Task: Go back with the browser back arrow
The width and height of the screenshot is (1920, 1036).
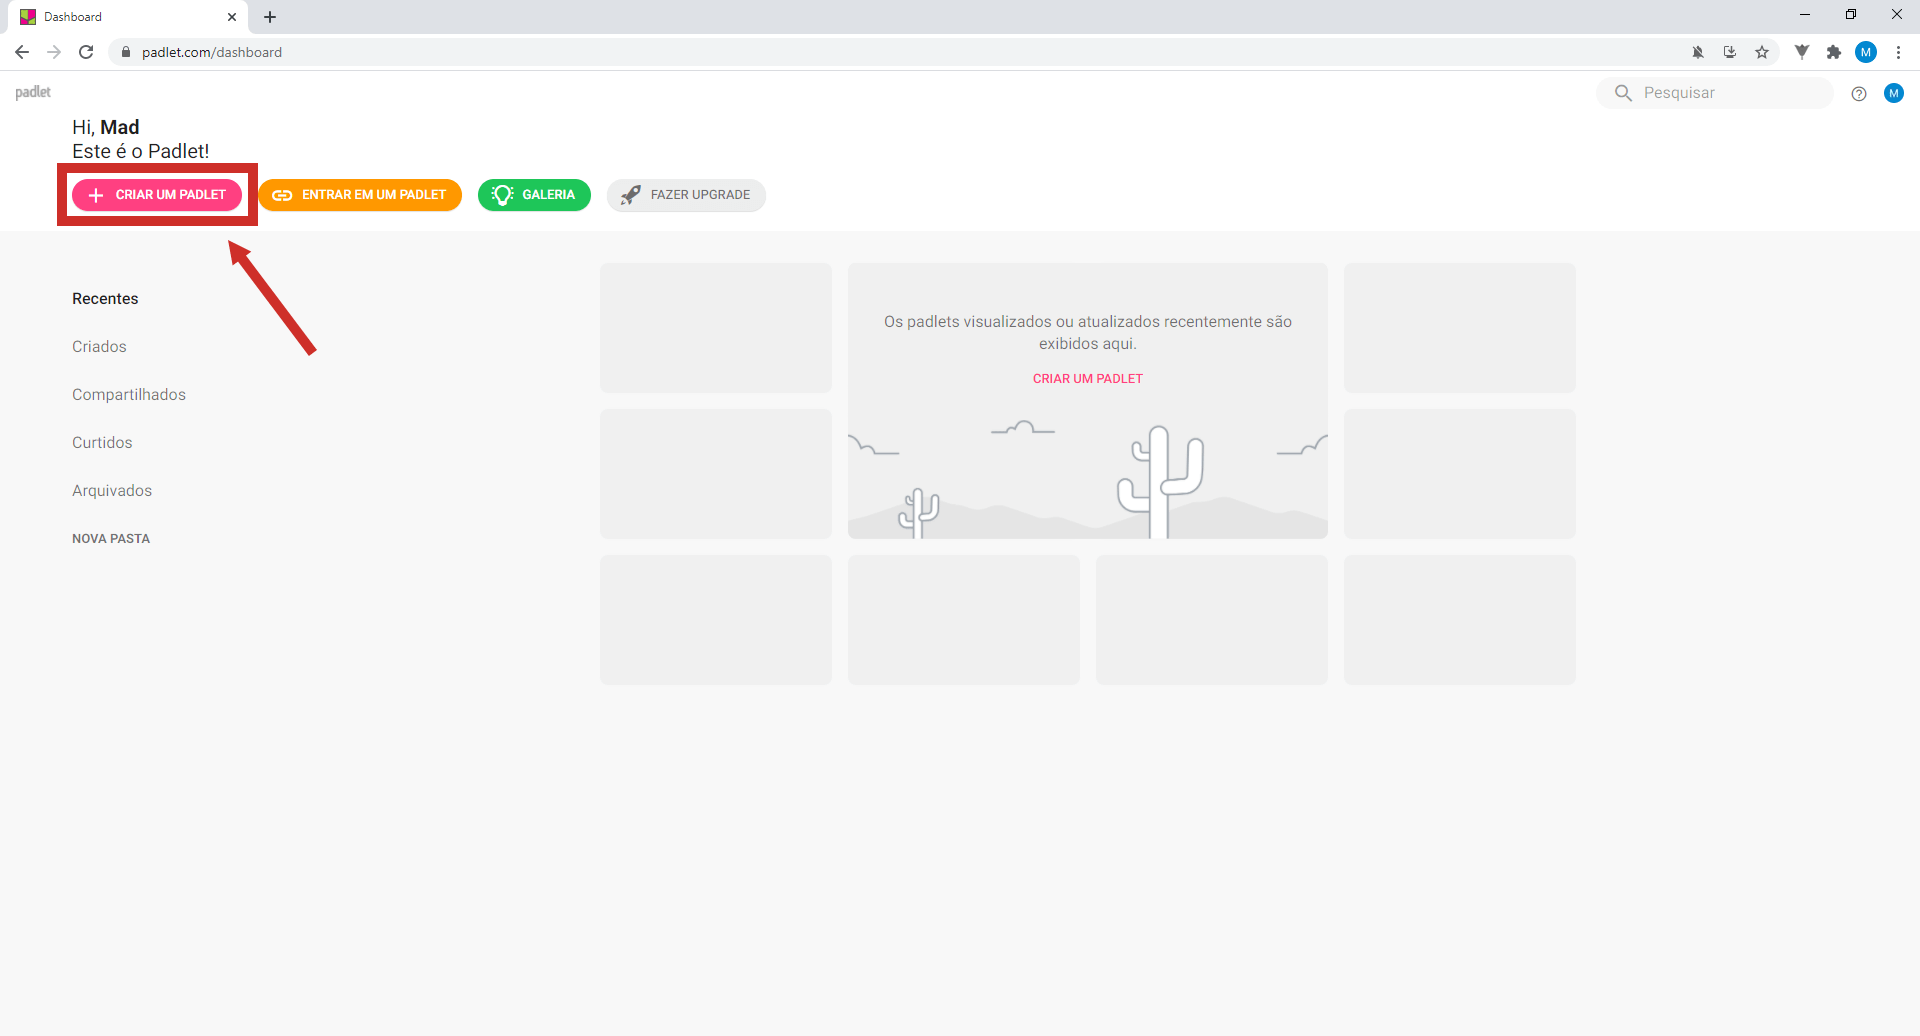Action: [22, 52]
